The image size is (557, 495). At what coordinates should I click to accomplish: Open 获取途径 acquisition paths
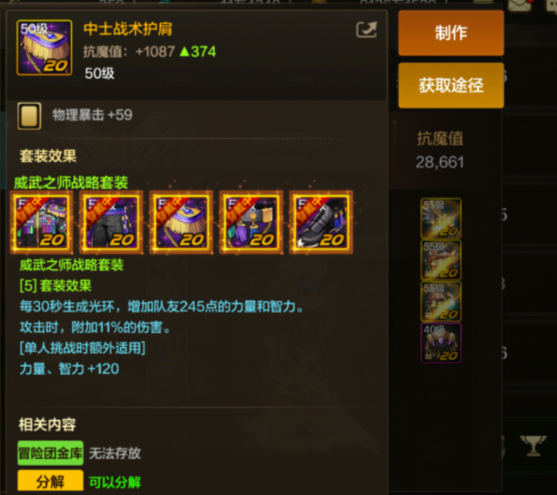pos(451,85)
